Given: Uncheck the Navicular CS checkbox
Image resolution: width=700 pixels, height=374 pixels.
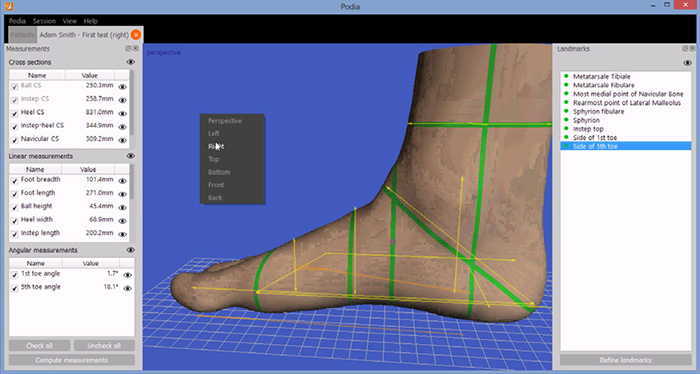Looking at the screenshot, I should coord(15,140).
